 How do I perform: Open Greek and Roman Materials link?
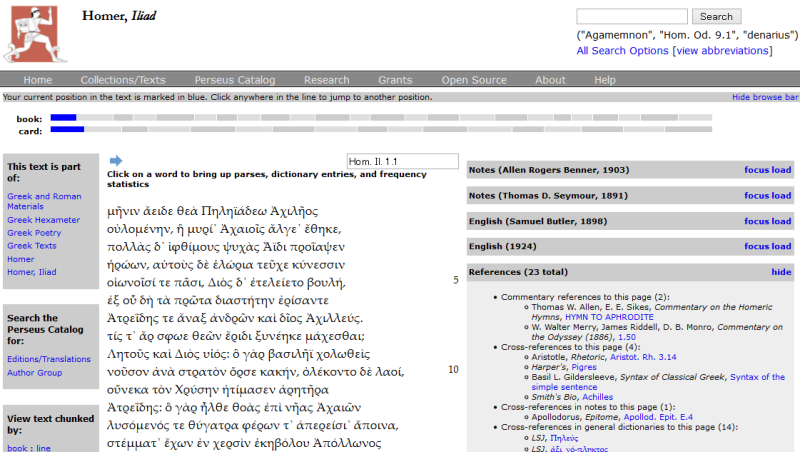(x=44, y=201)
